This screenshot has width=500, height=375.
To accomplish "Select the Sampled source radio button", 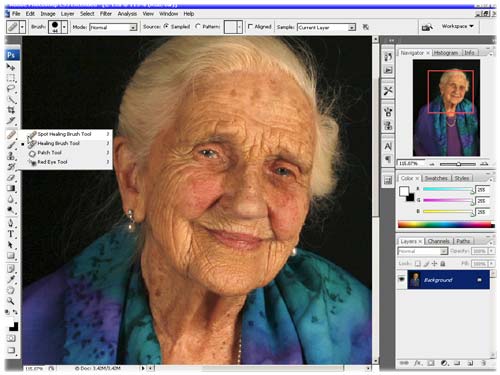I will [166, 26].
